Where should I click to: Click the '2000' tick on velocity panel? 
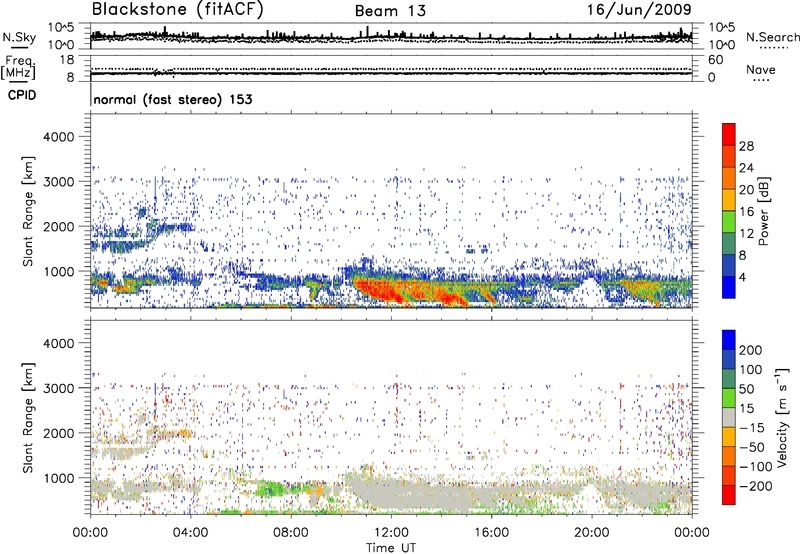[x=59, y=433]
